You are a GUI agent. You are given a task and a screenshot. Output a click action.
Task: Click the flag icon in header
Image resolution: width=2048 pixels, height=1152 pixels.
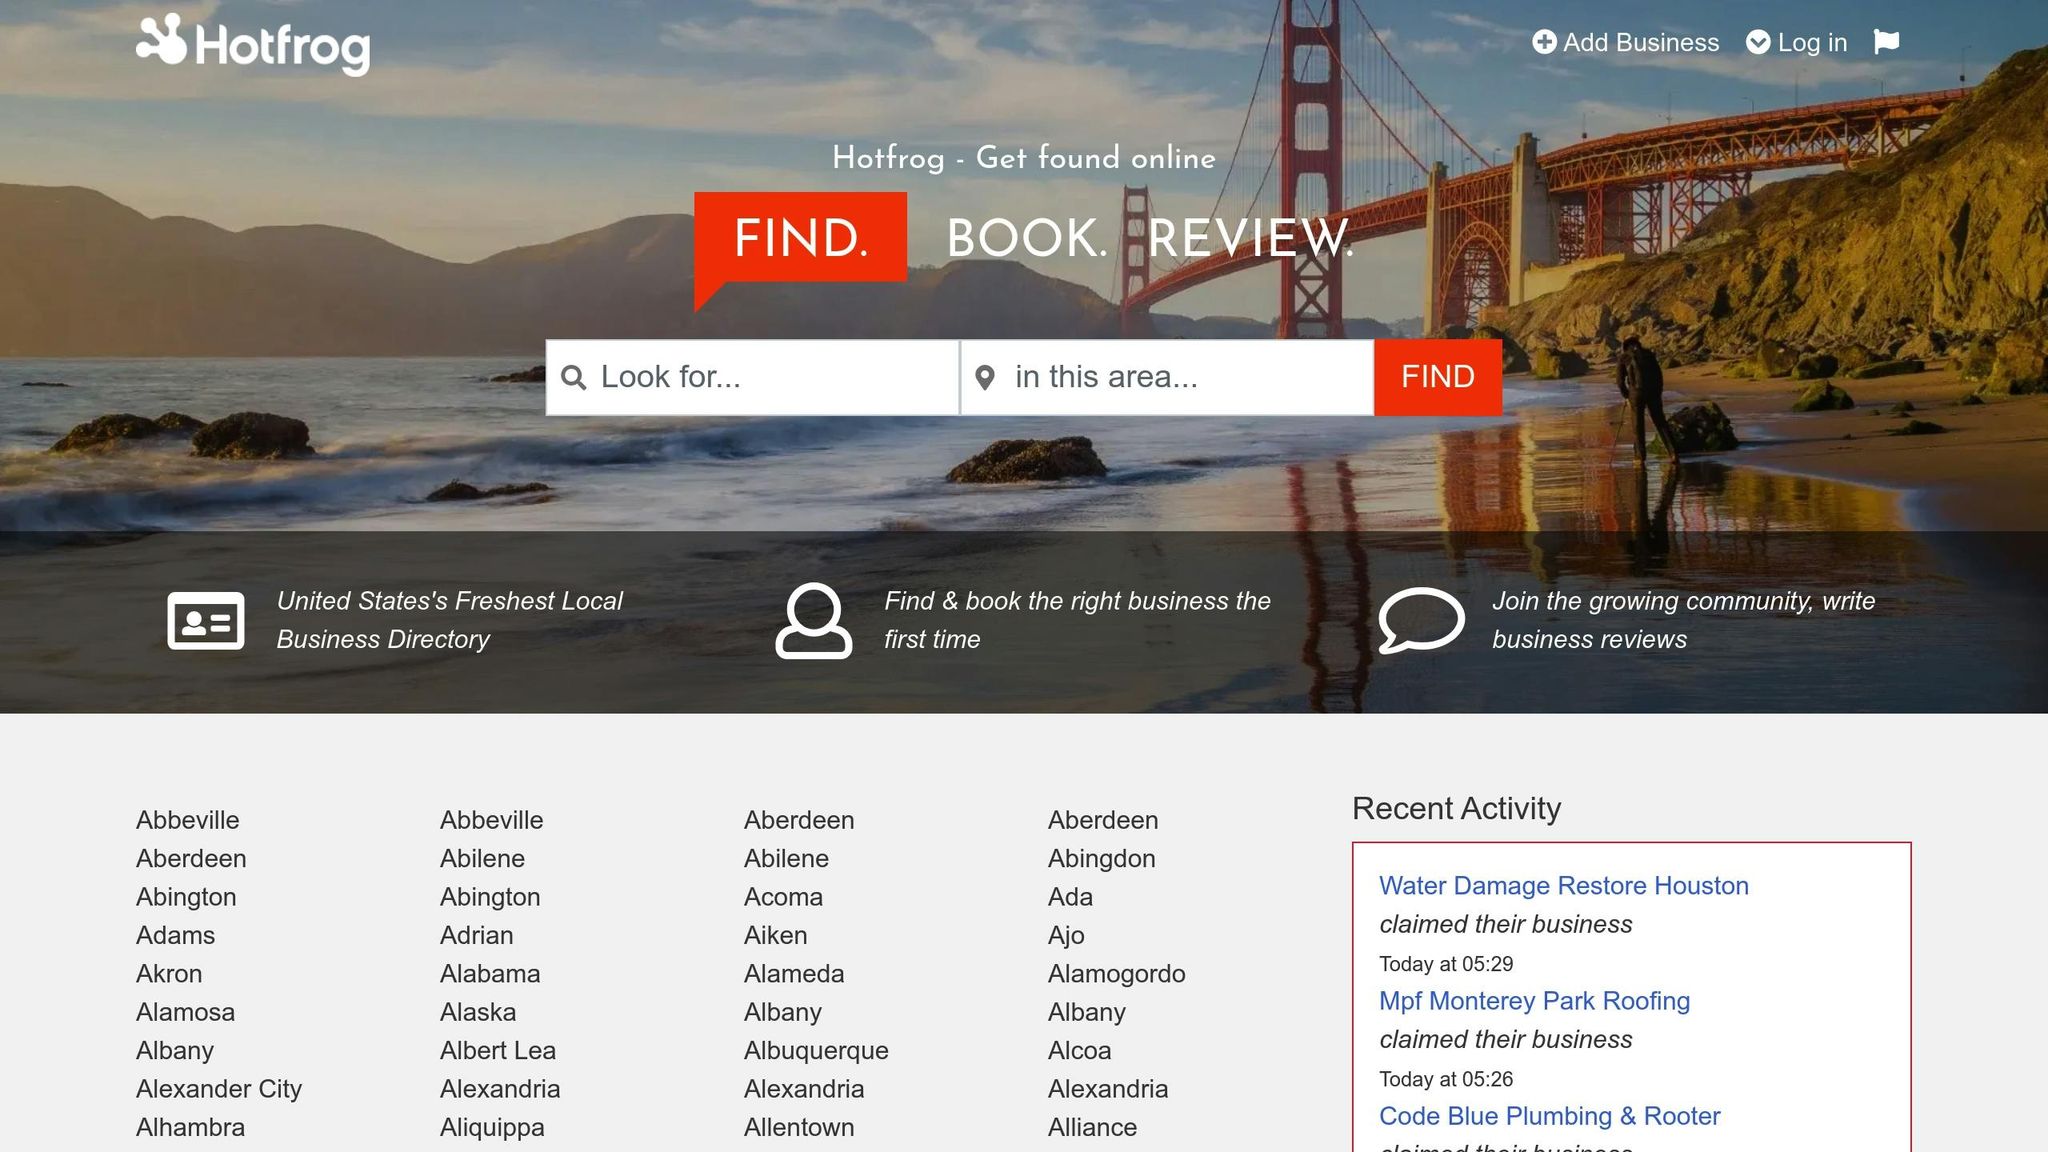(1886, 42)
